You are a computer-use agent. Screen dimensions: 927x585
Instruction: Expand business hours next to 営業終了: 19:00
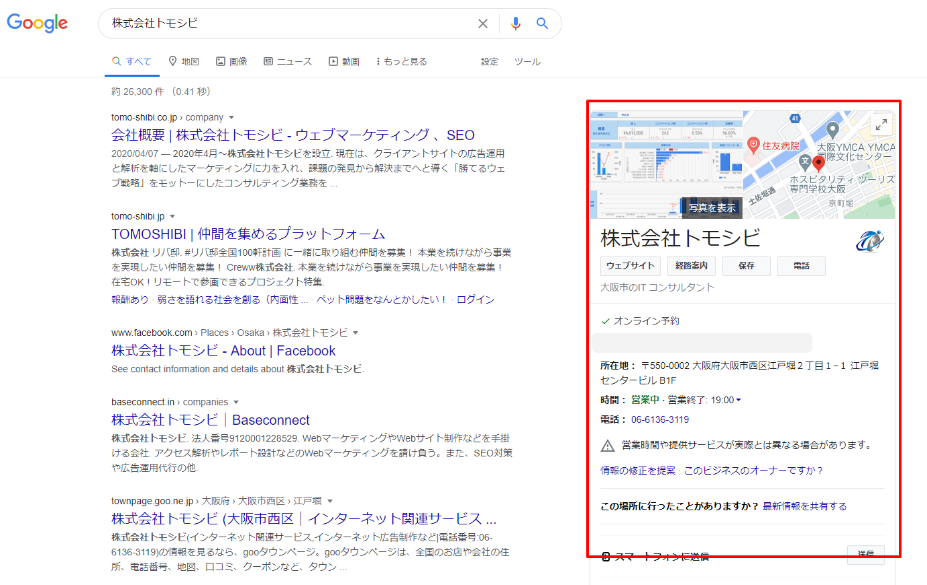(x=738, y=400)
